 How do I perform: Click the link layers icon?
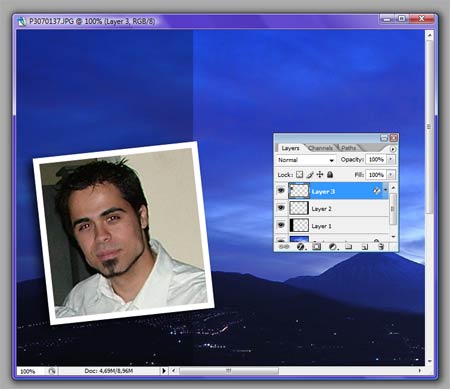click(x=284, y=246)
